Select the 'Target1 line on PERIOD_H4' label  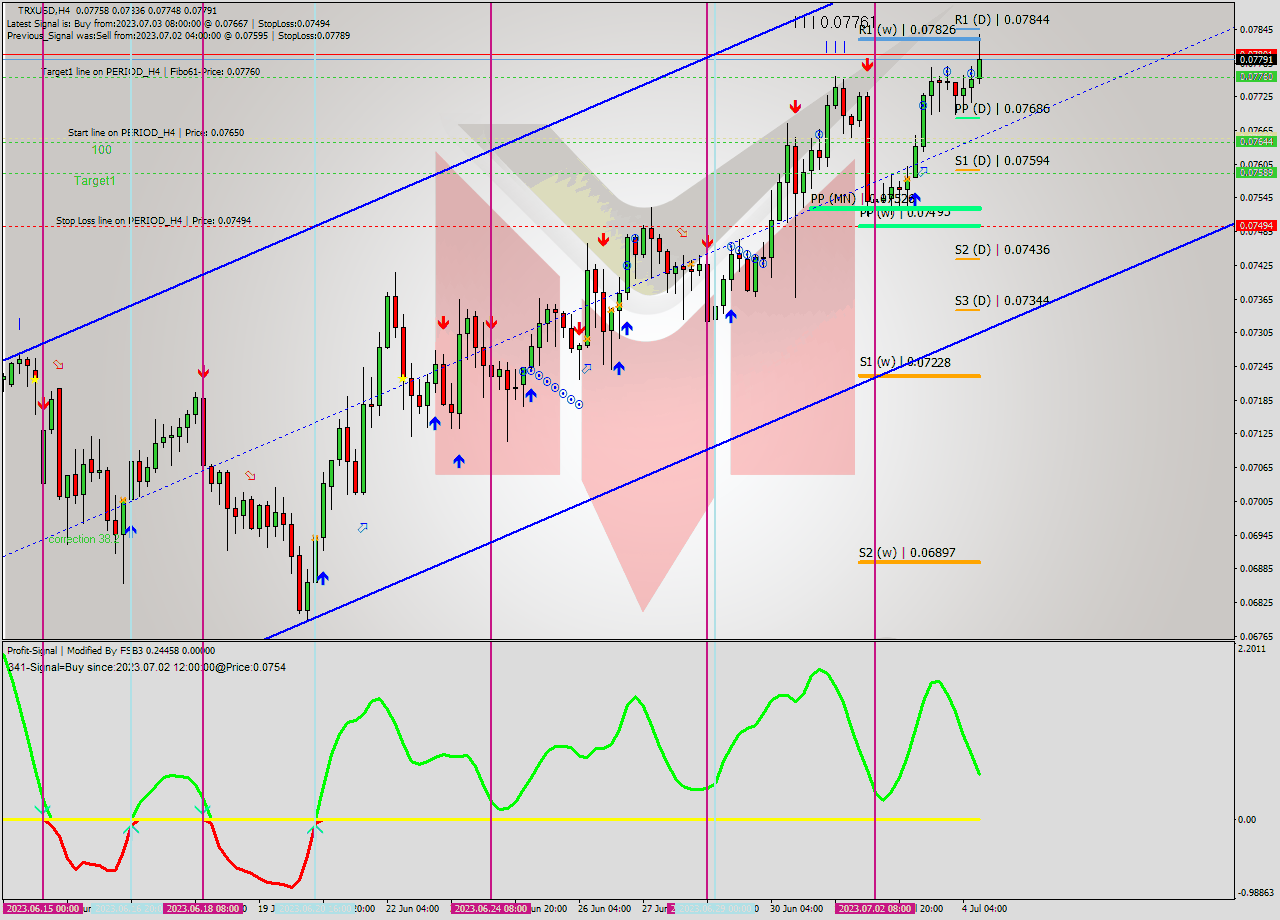click(x=151, y=72)
